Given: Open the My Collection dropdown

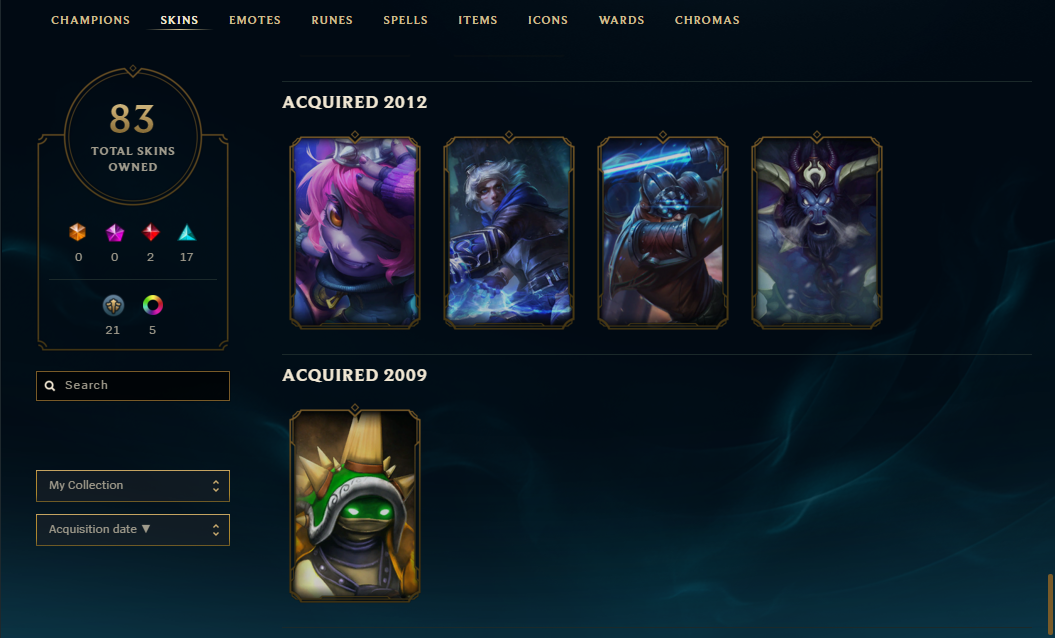Looking at the screenshot, I should click(133, 486).
